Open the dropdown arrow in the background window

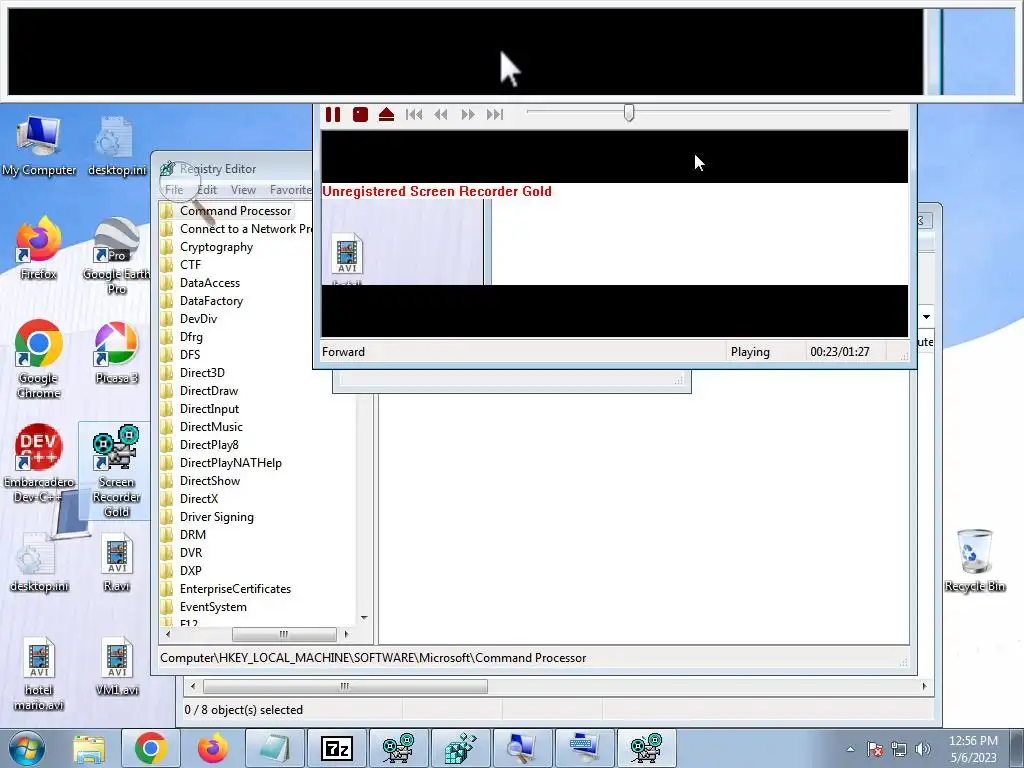pos(926,317)
